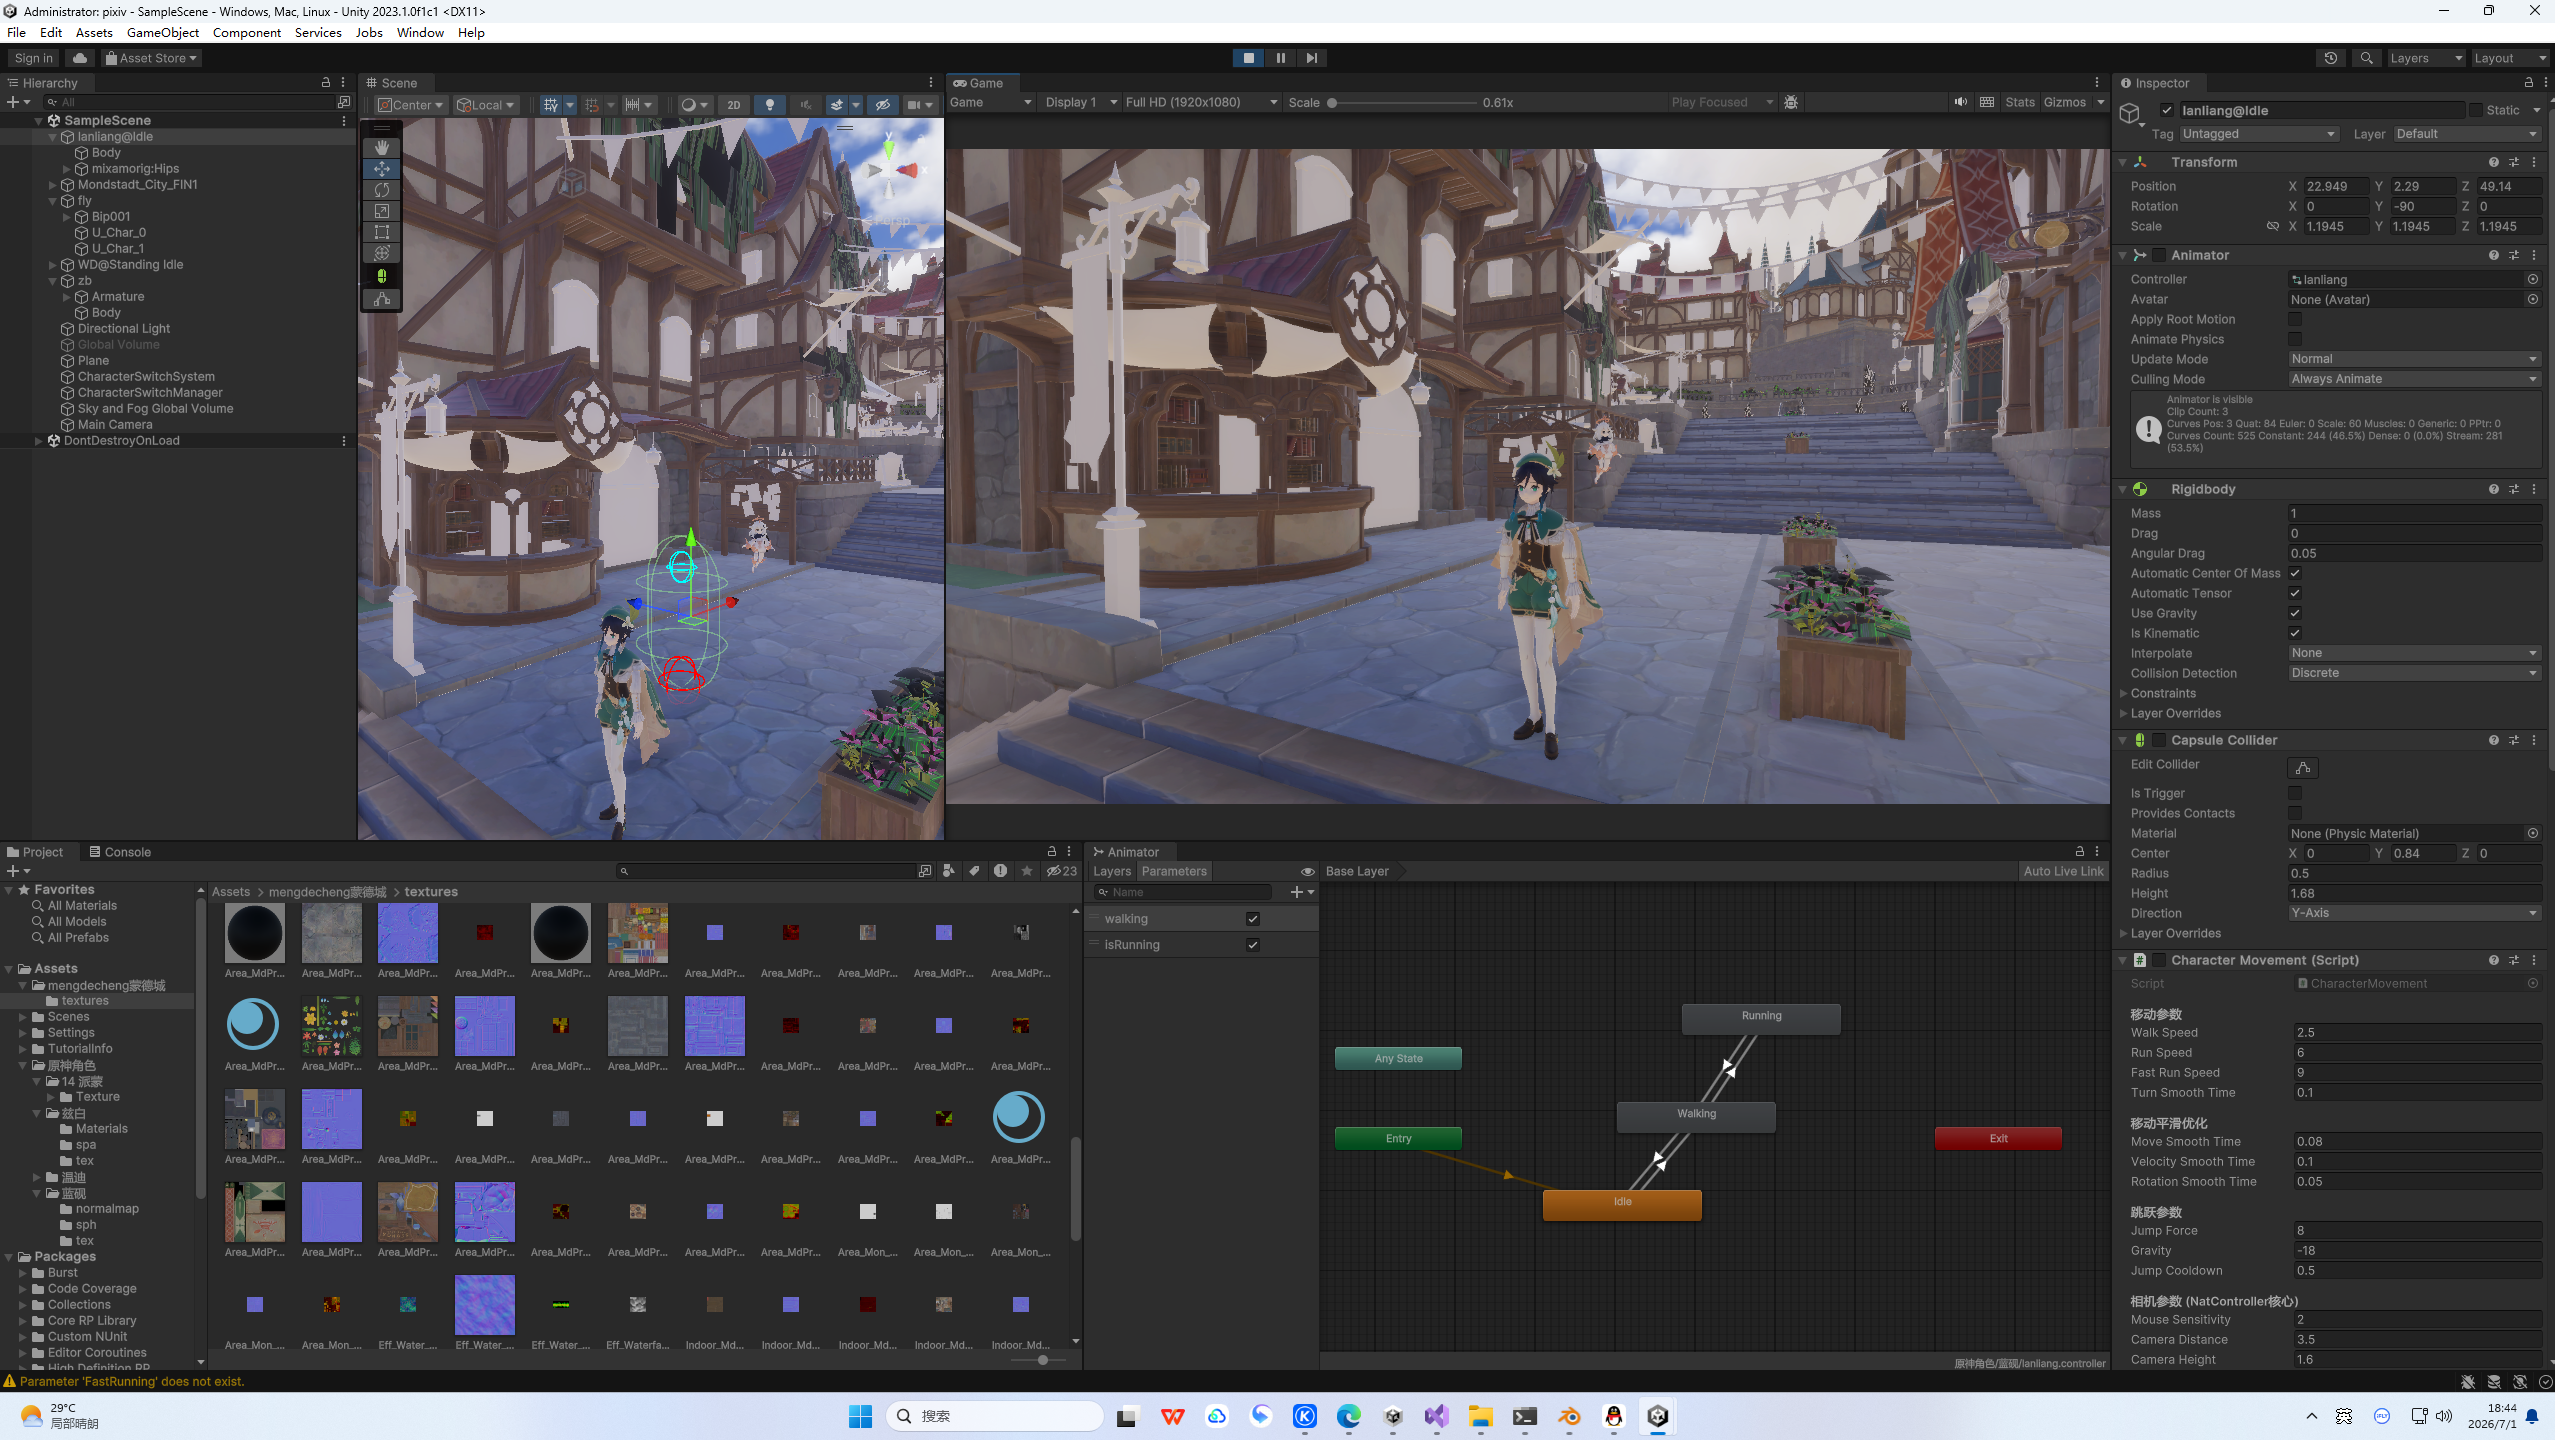Click Auto Live Link button
This screenshot has height=1440, width=2555.
click(x=2063, y=871)
